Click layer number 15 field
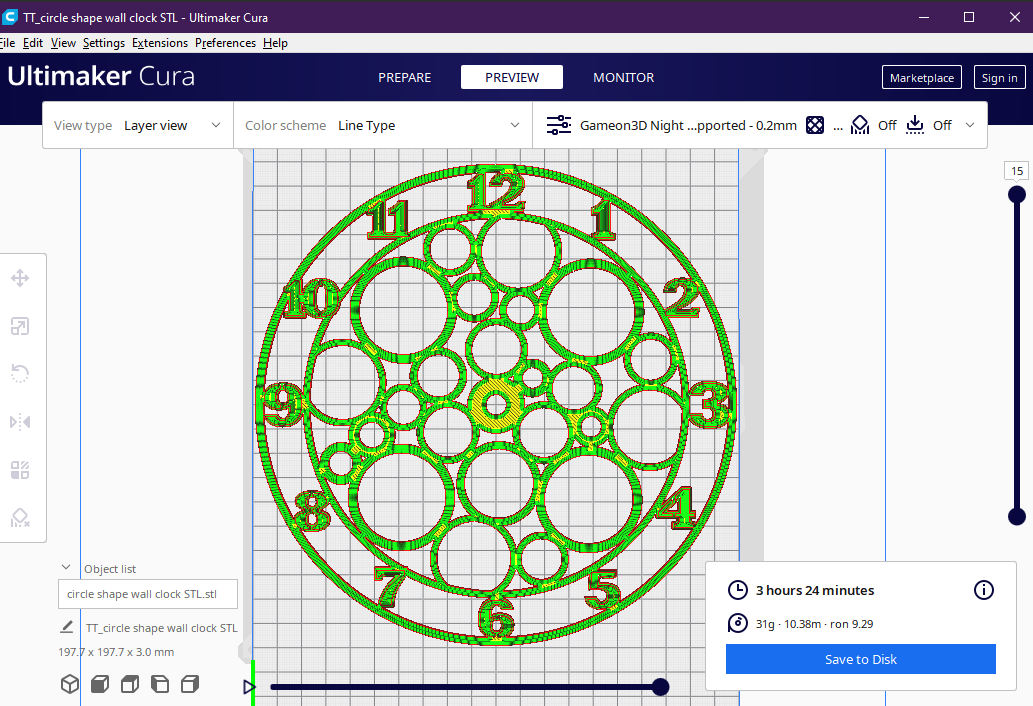The width and height of the screenshot is (1033, 706). coord(1017,171)
